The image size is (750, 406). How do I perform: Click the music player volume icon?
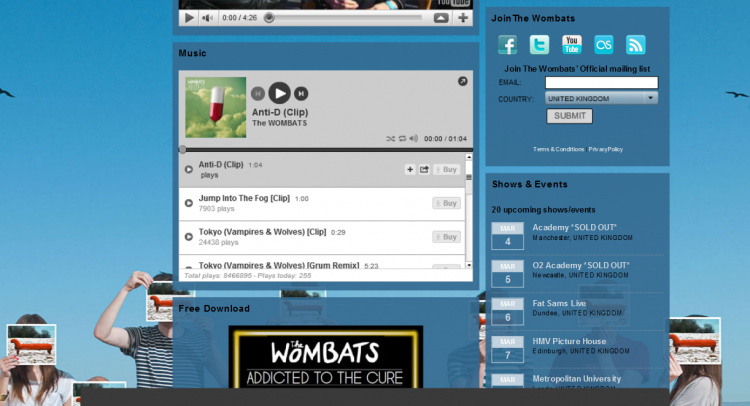(414, 139)
